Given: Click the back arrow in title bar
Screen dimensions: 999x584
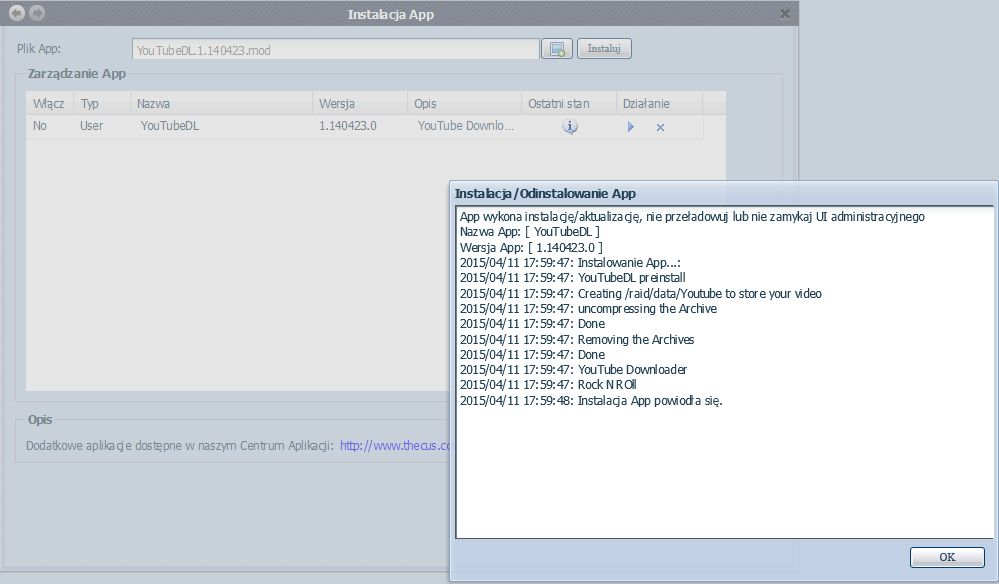Looking at the screenshot, I should click(17, 13).
